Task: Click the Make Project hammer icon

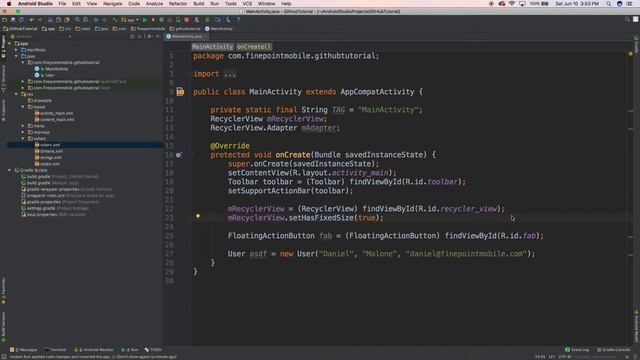Action: pyautogui.click(x=115, y=20)
